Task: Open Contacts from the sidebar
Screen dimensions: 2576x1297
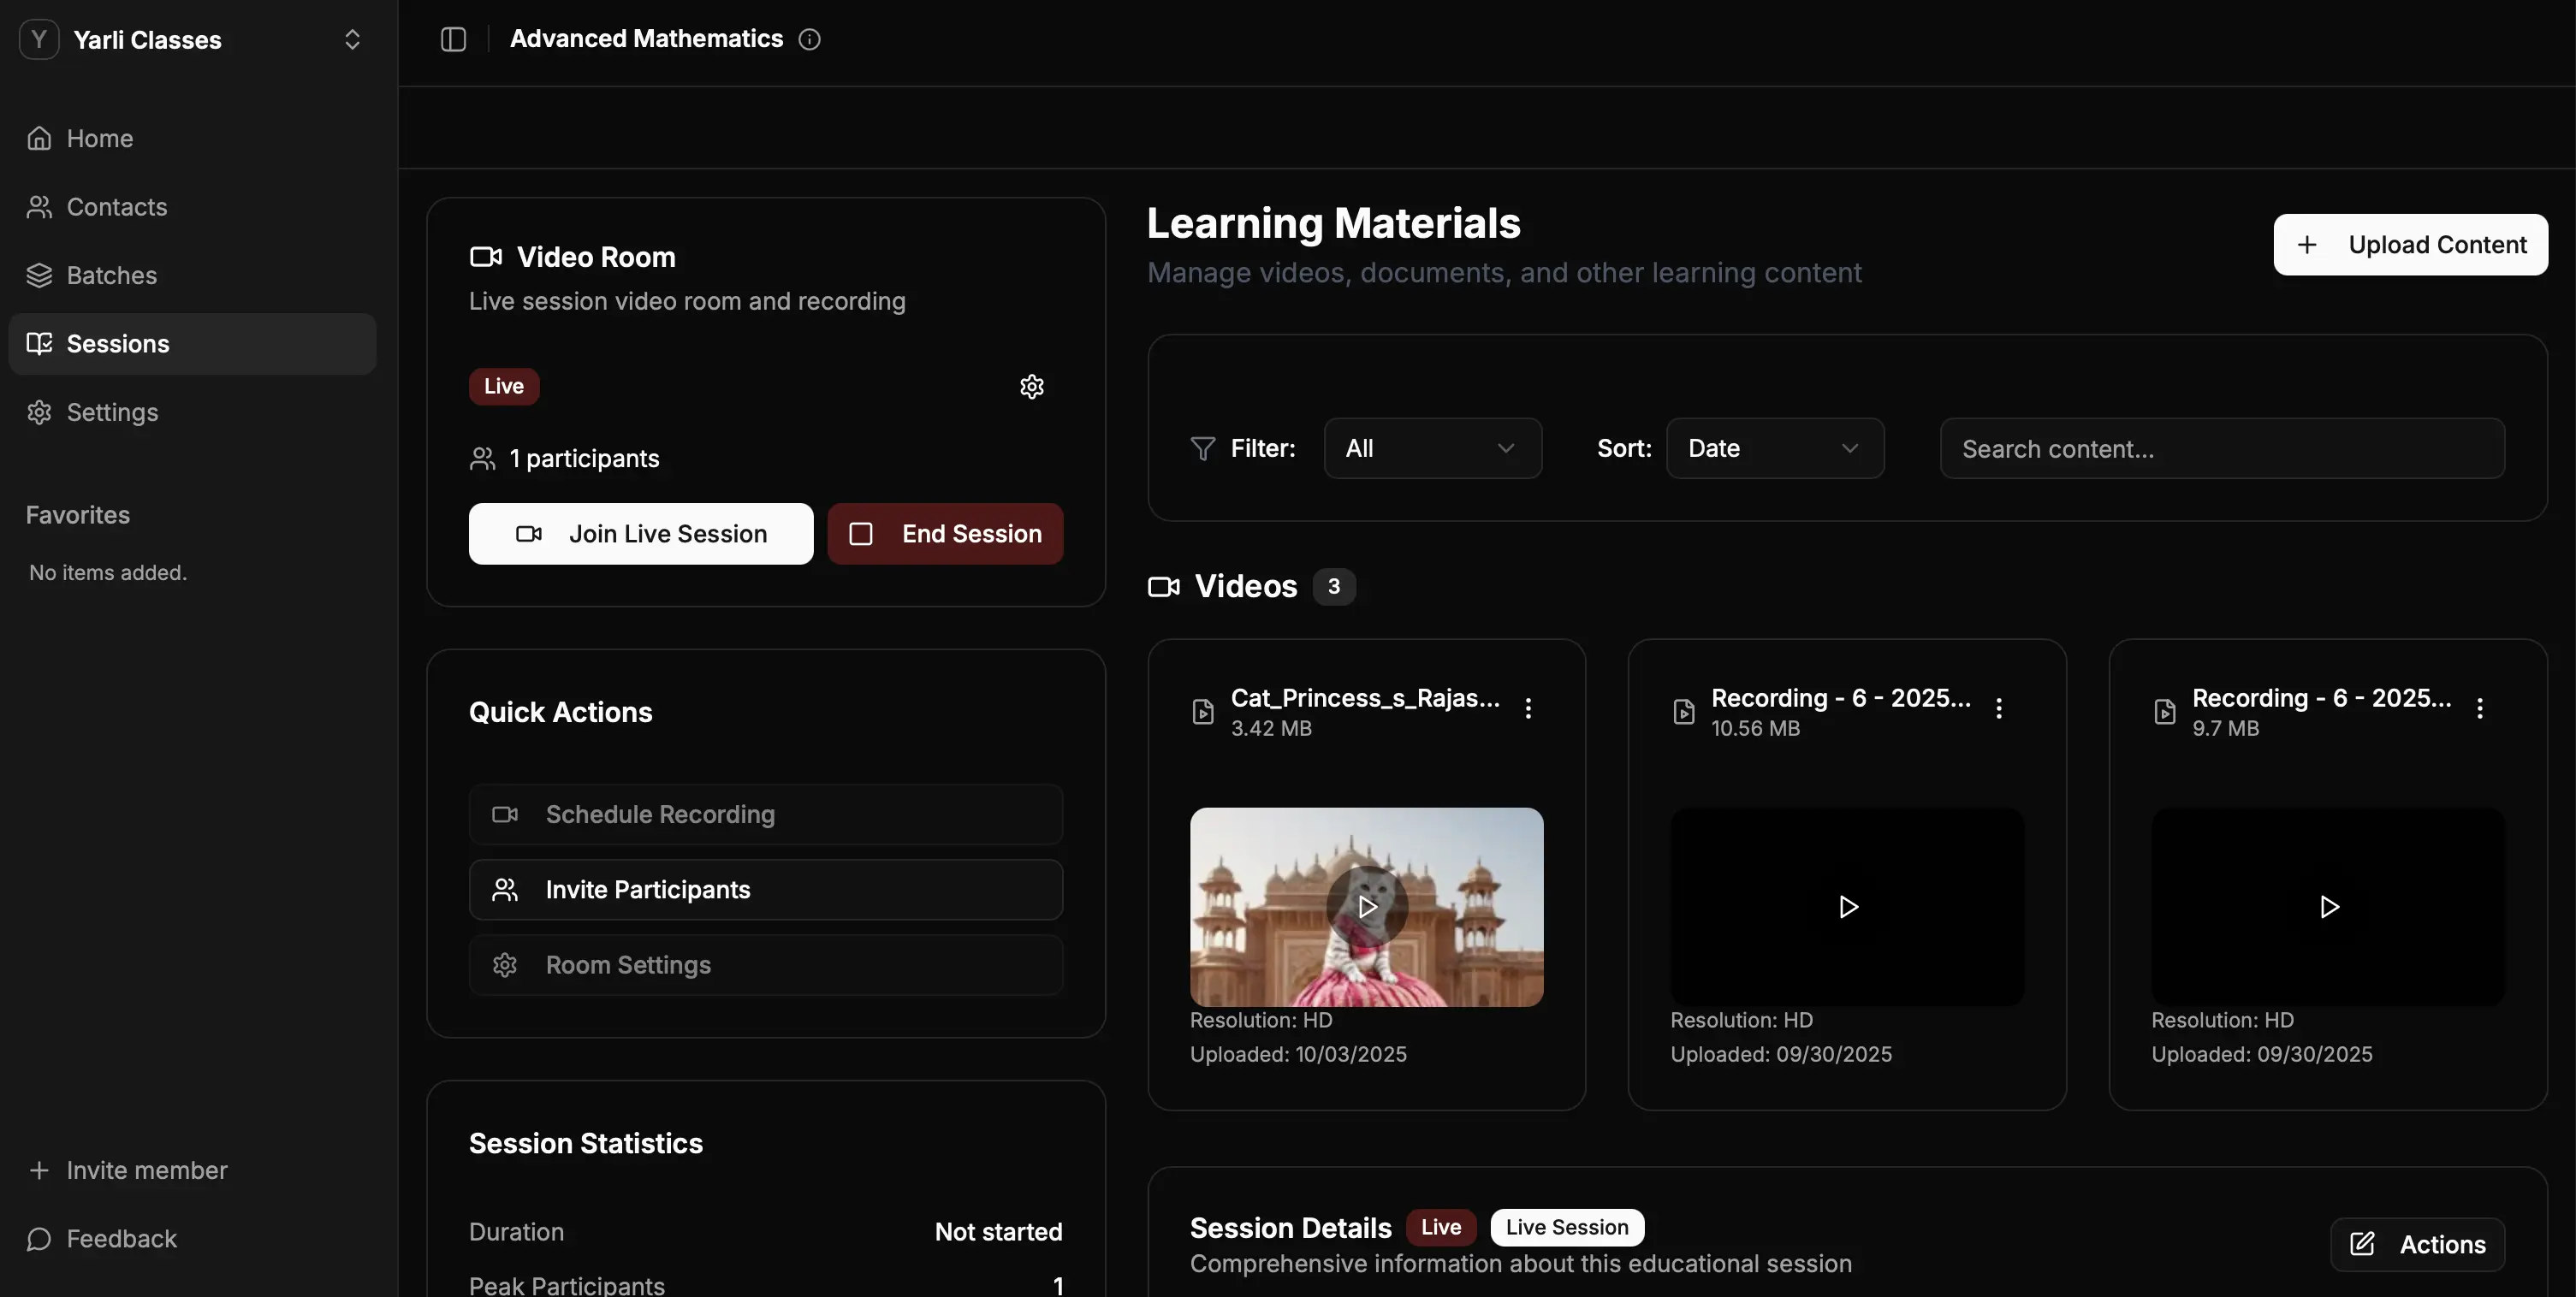Action: (x=117, y=207)
